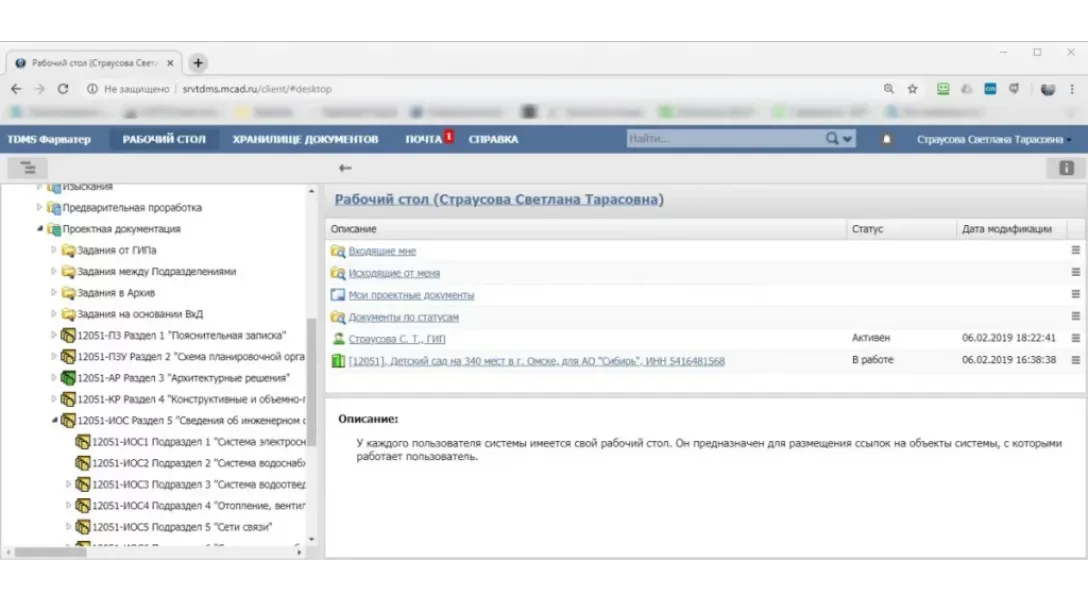Click the back arrow above the desktop list

coord(345,168)
